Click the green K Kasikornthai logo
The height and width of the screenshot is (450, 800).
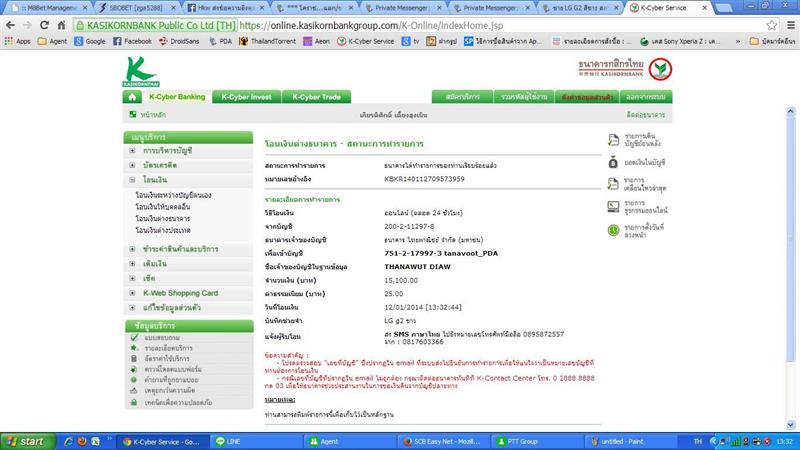141,71
